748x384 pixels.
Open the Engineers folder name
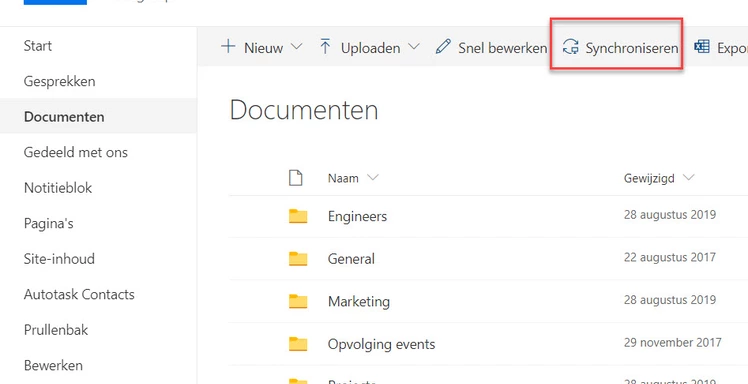tap(357, 217)
